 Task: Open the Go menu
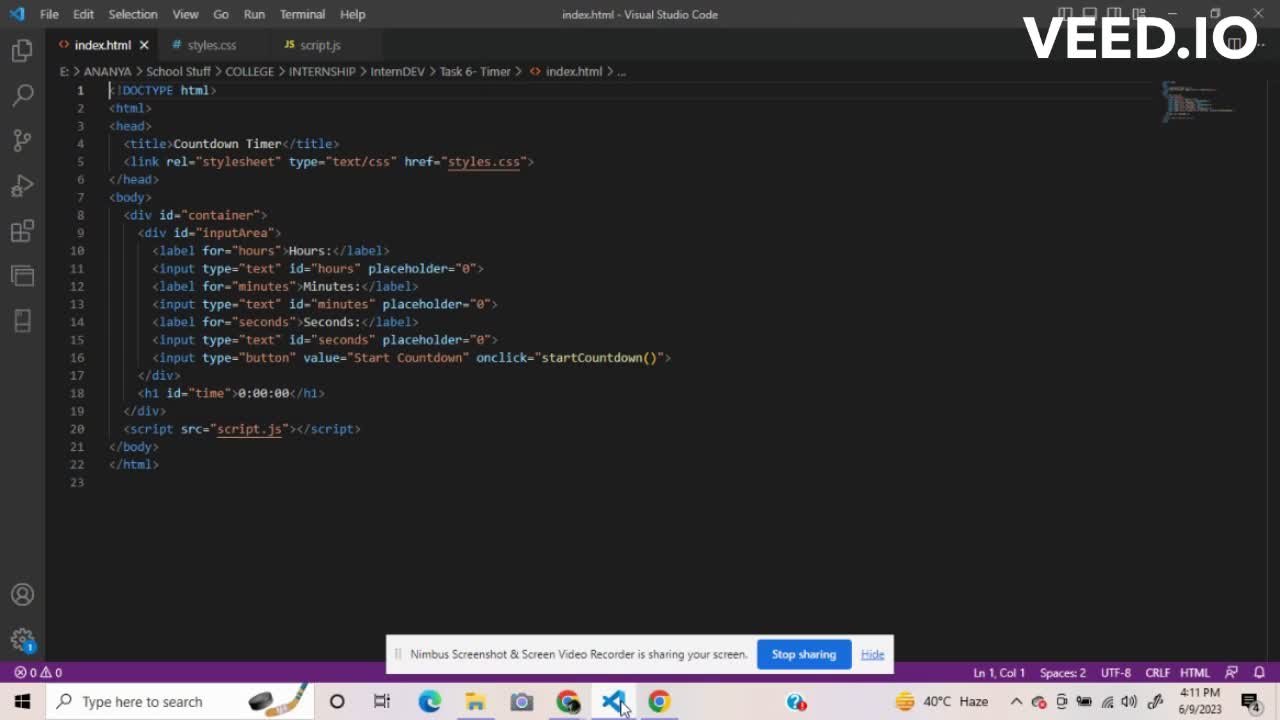click(x=221, y=14)
